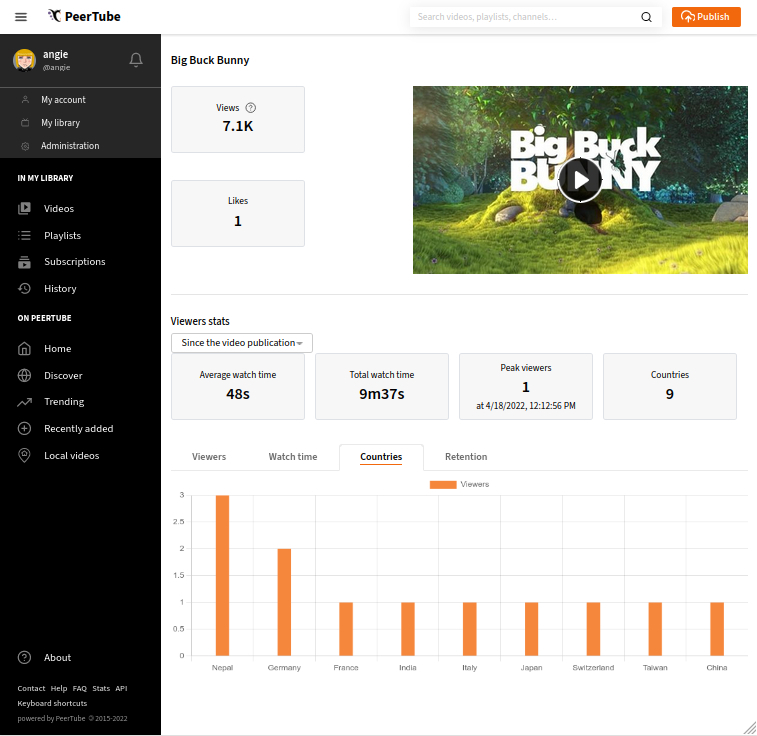Image resolution: width=757 pixels, height=736 pixels.
Task: Click the Discover globe icon
Action: [x=24, y=375]
